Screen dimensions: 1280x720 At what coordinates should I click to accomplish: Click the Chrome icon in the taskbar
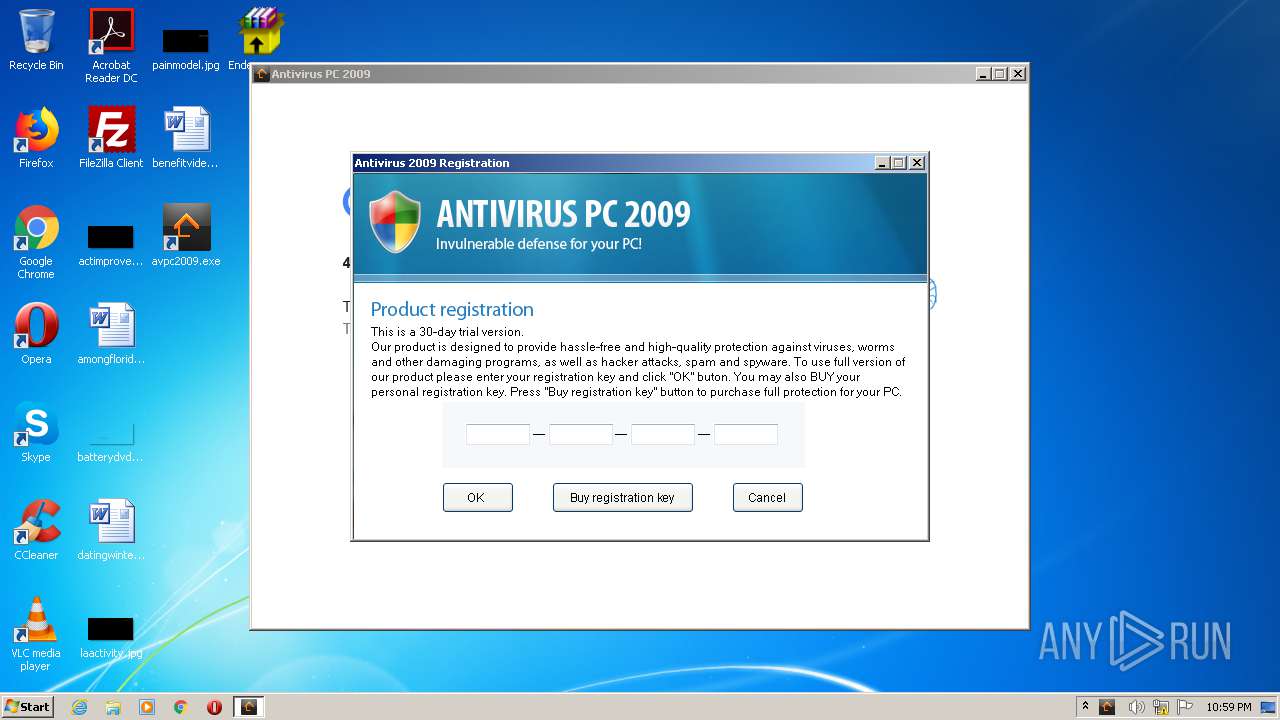[x=181, y=707]
